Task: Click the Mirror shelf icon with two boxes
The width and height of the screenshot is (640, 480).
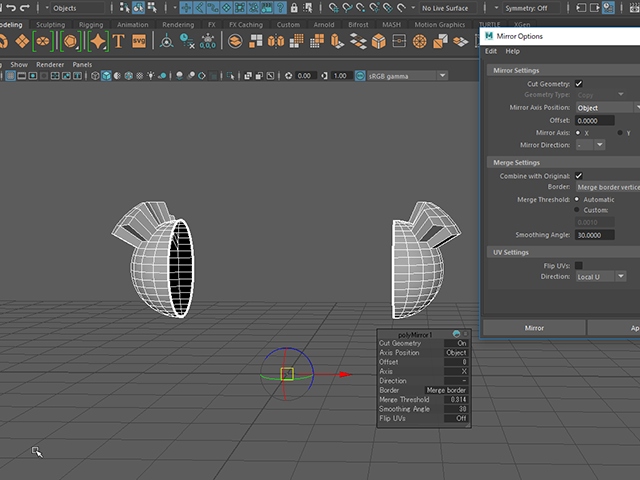Action: (x=276, y=41)
